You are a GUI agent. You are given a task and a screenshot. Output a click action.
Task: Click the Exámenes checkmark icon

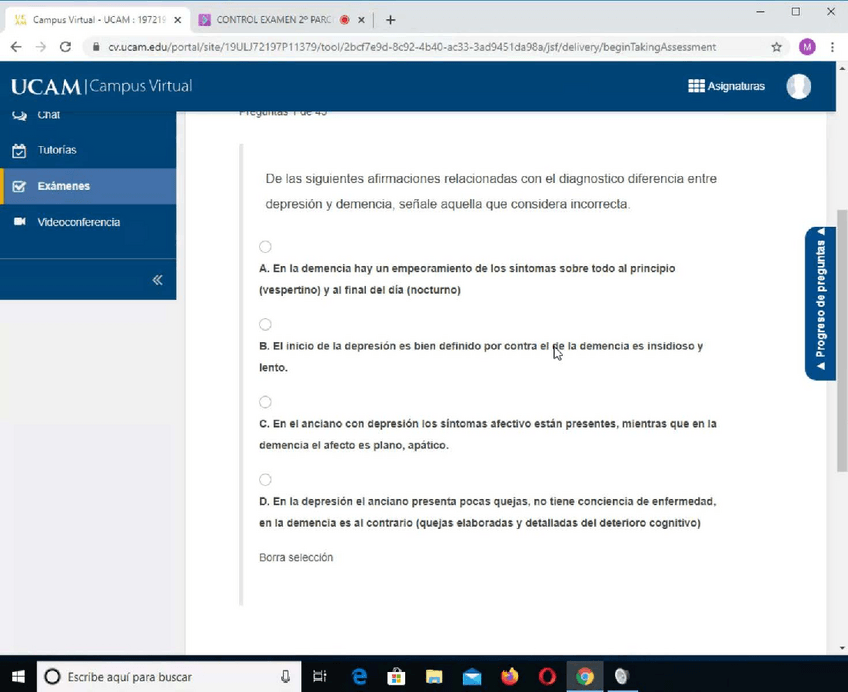[19, 186]
